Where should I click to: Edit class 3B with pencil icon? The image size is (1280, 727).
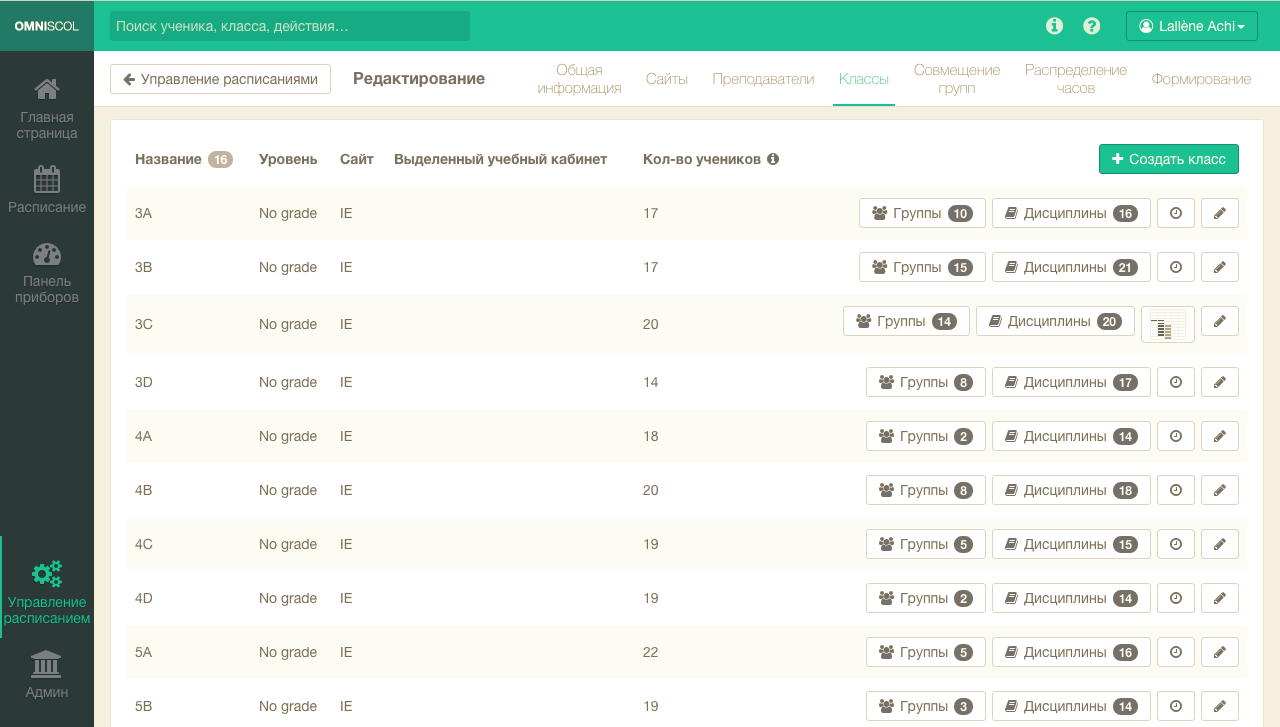pos(1219,267)
